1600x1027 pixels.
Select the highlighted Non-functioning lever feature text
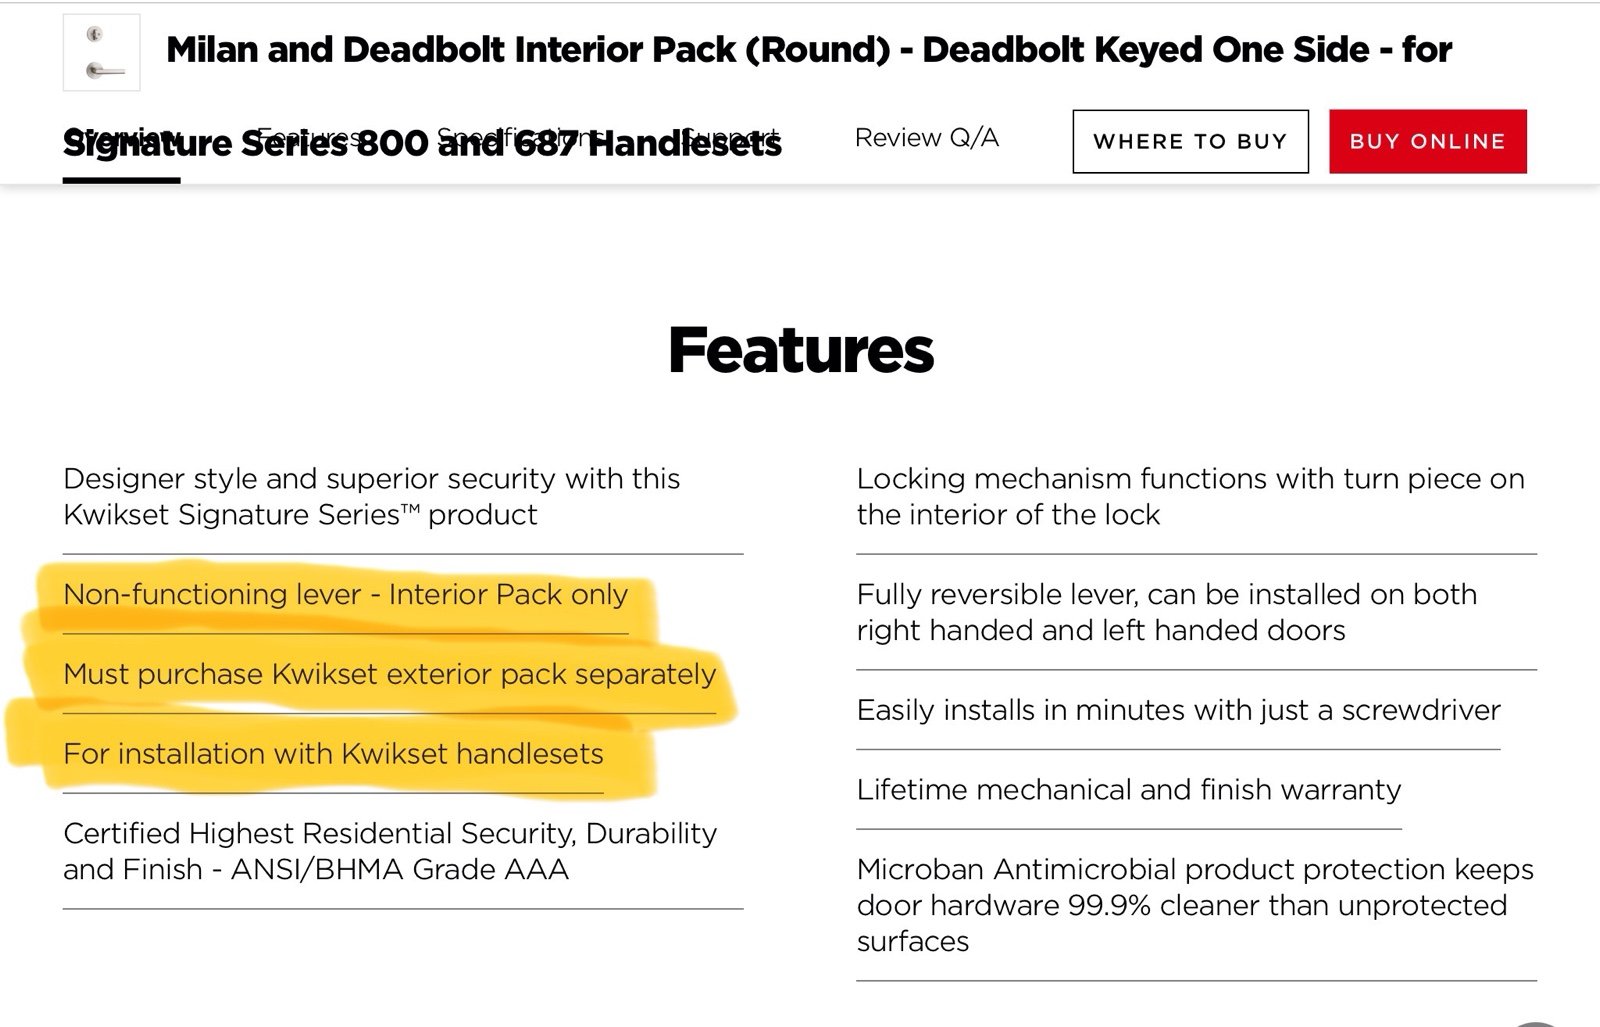point(346,594)
